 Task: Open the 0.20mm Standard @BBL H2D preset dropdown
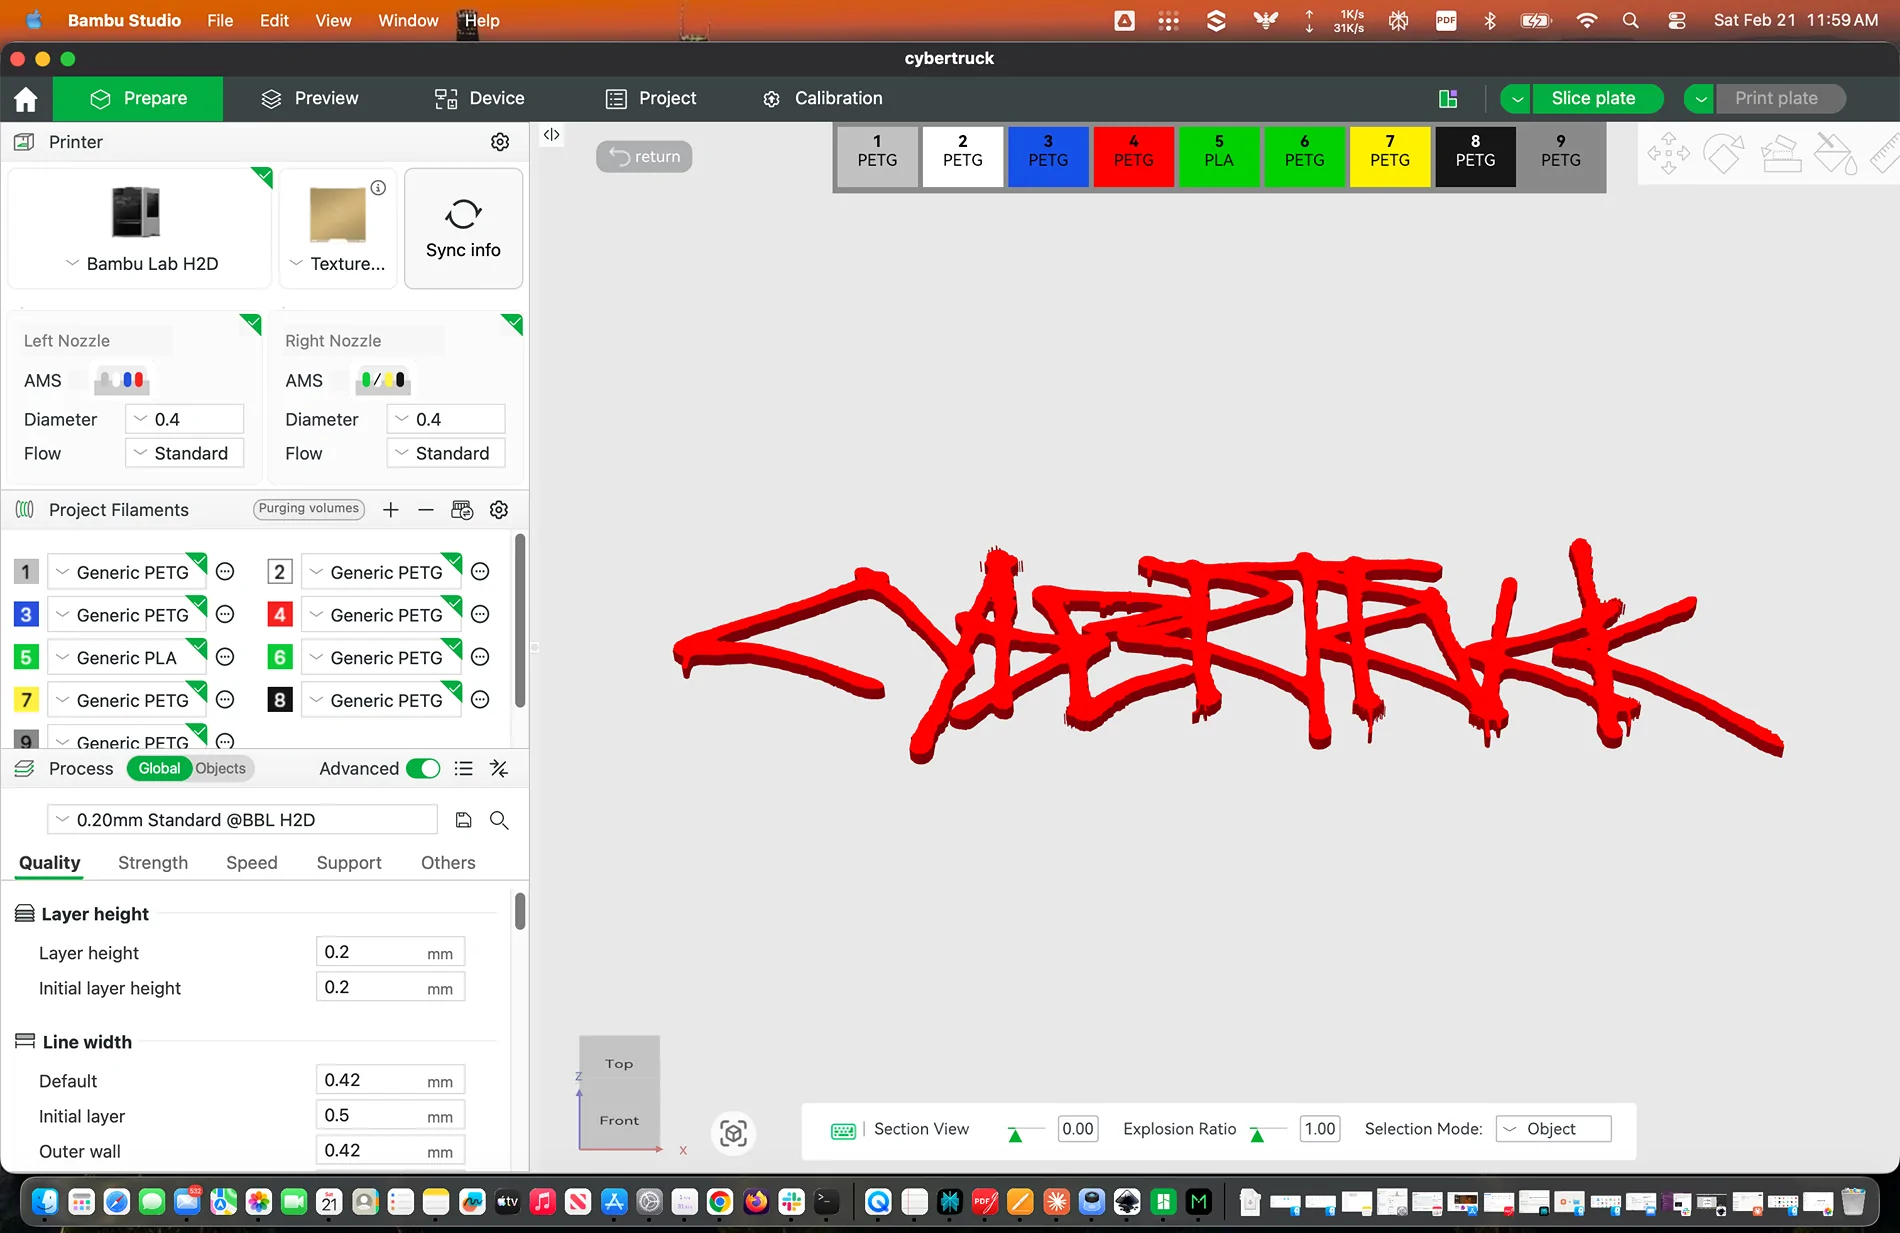[x=242, y=820]
